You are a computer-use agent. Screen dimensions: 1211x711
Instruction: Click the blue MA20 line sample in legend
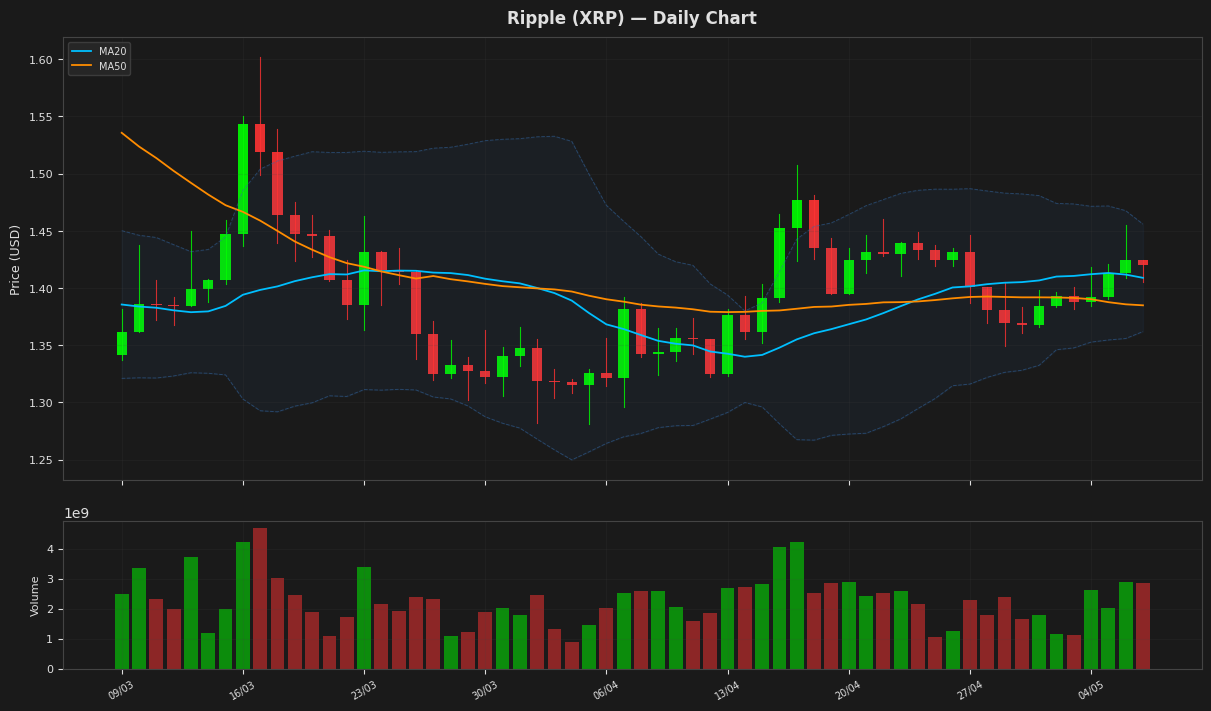[82, 51]
